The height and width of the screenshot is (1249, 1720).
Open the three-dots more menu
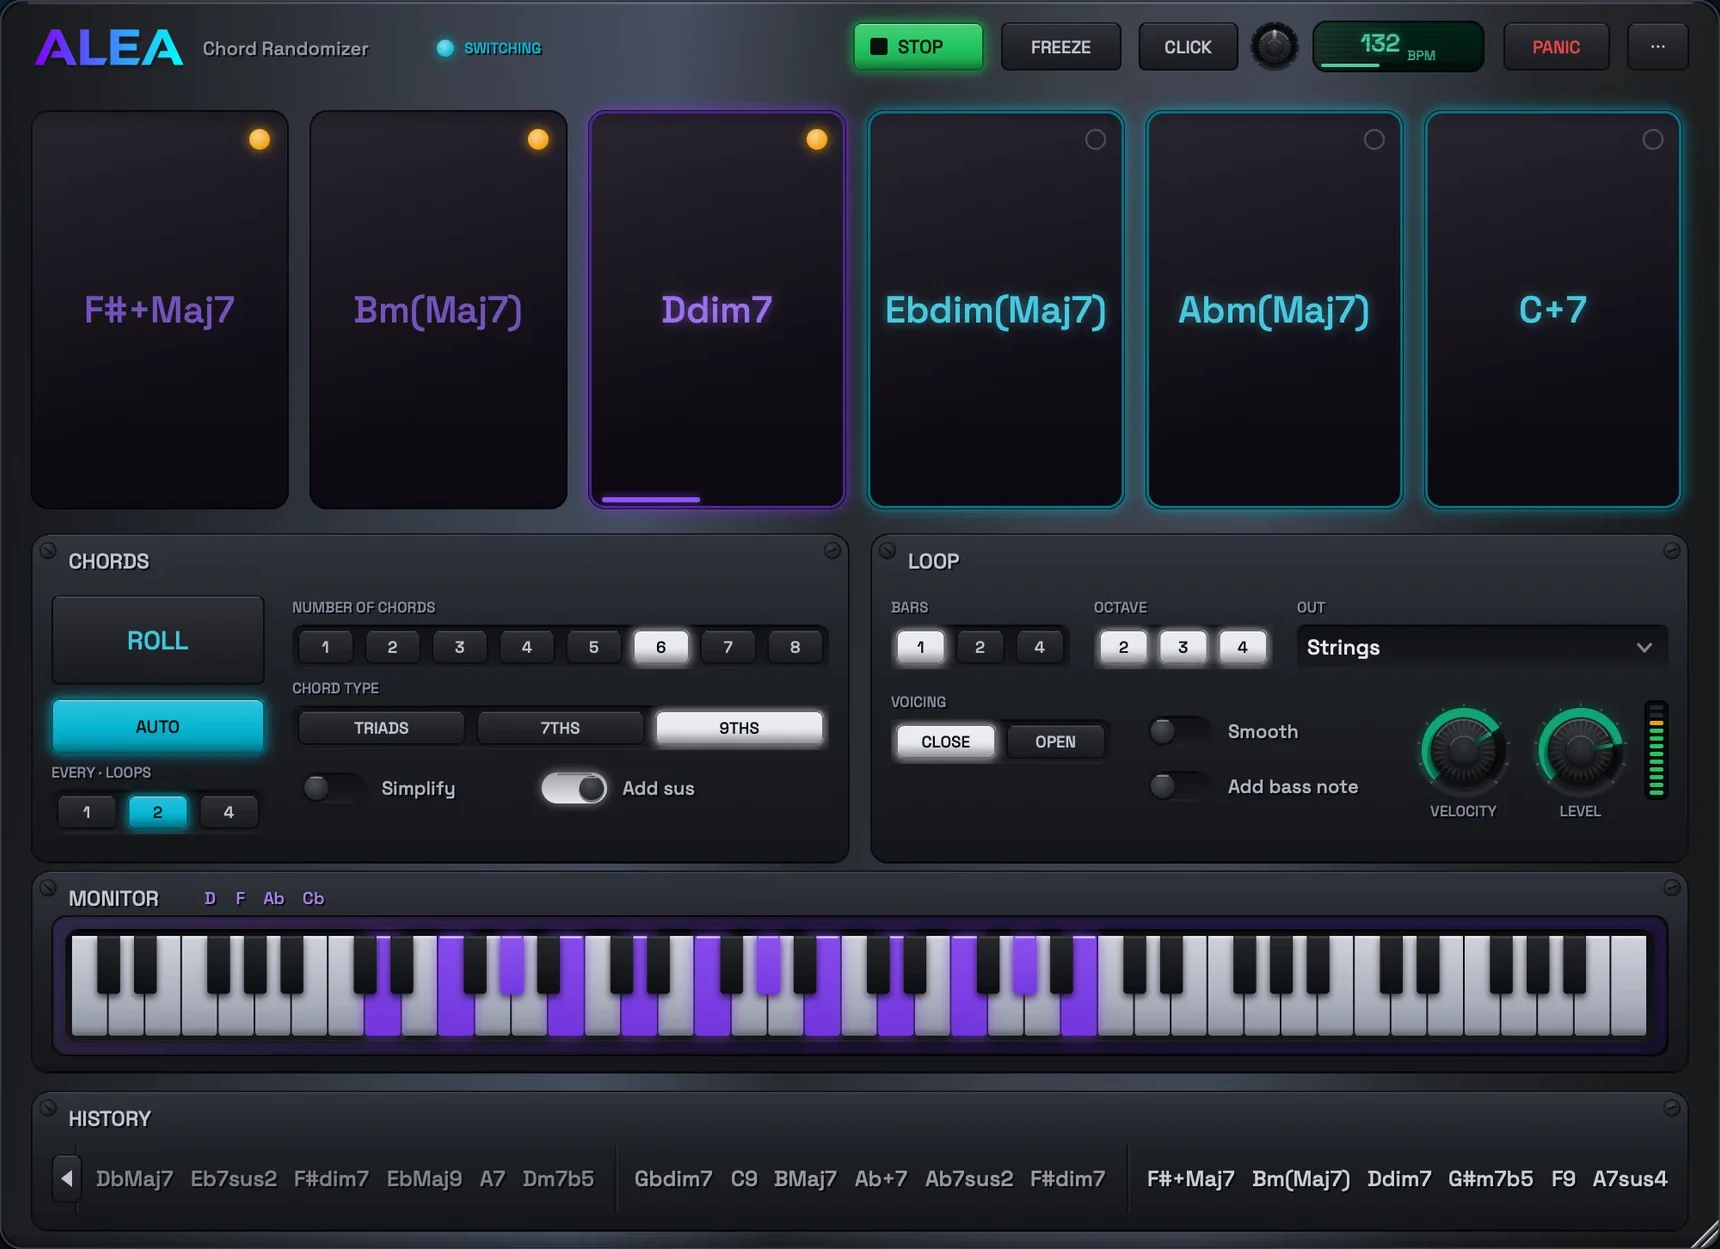tap(1657, 47)
